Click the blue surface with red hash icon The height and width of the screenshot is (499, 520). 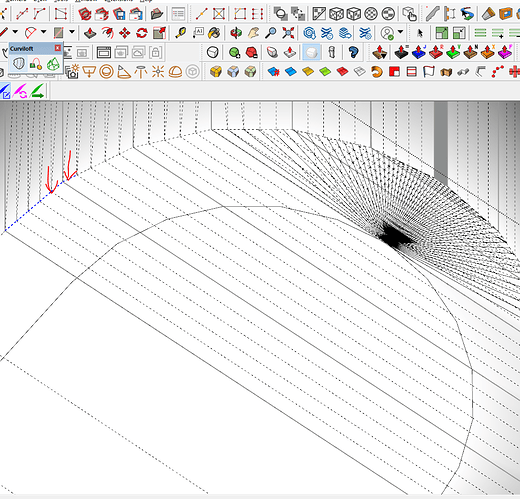click(x=274, y=72)
